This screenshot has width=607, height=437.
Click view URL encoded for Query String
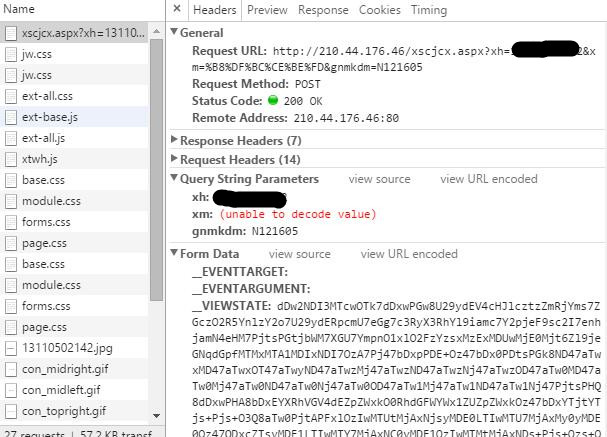pyautogui.click(x=489, y=179)
